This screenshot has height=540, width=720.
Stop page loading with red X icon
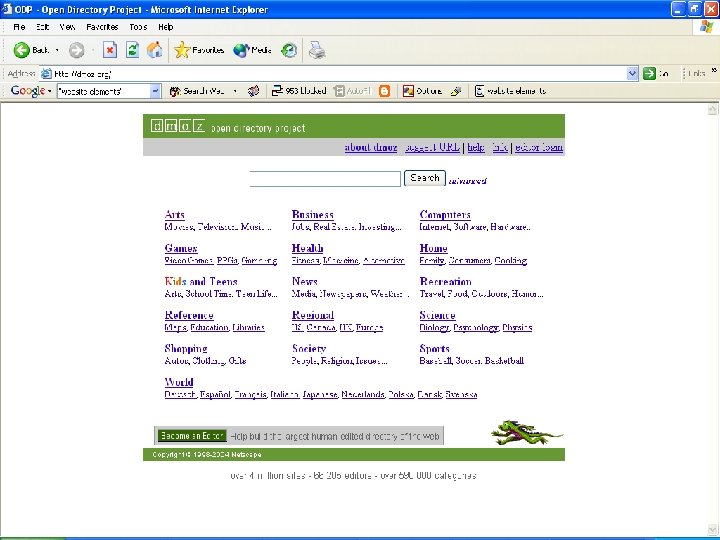click(110, 50)
